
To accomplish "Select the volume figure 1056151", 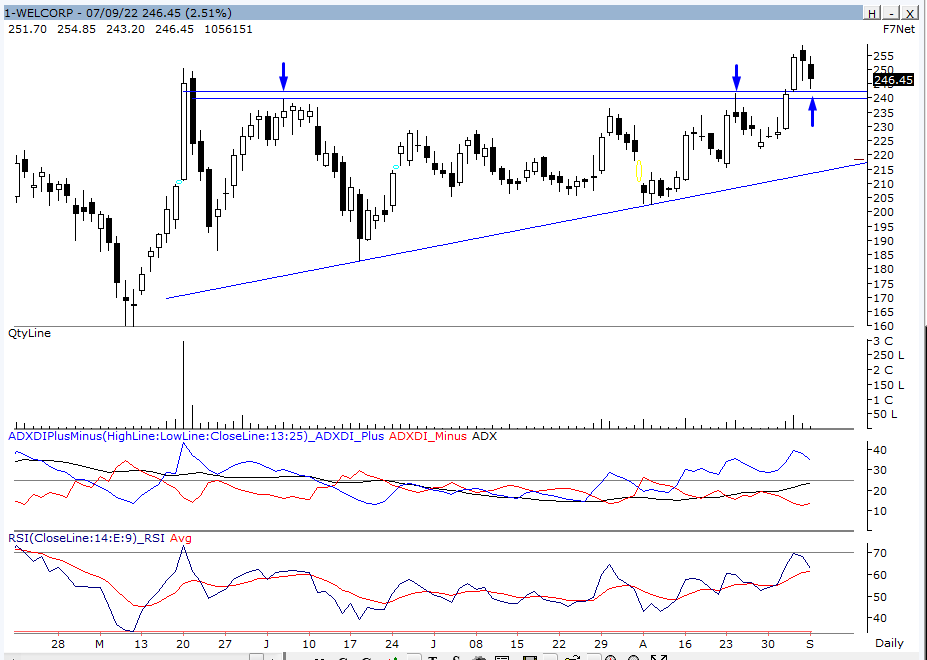I will click(228, 29).
